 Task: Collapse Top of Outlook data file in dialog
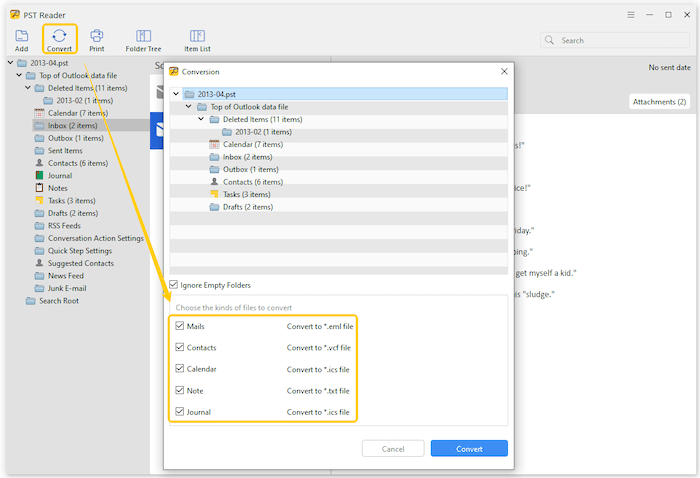tap(188, 106)
